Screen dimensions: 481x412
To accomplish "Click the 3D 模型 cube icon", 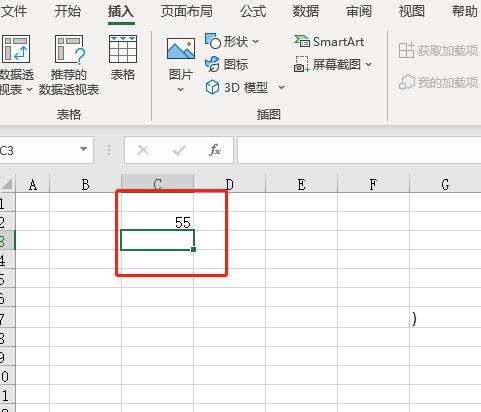I will coord(212,87).
